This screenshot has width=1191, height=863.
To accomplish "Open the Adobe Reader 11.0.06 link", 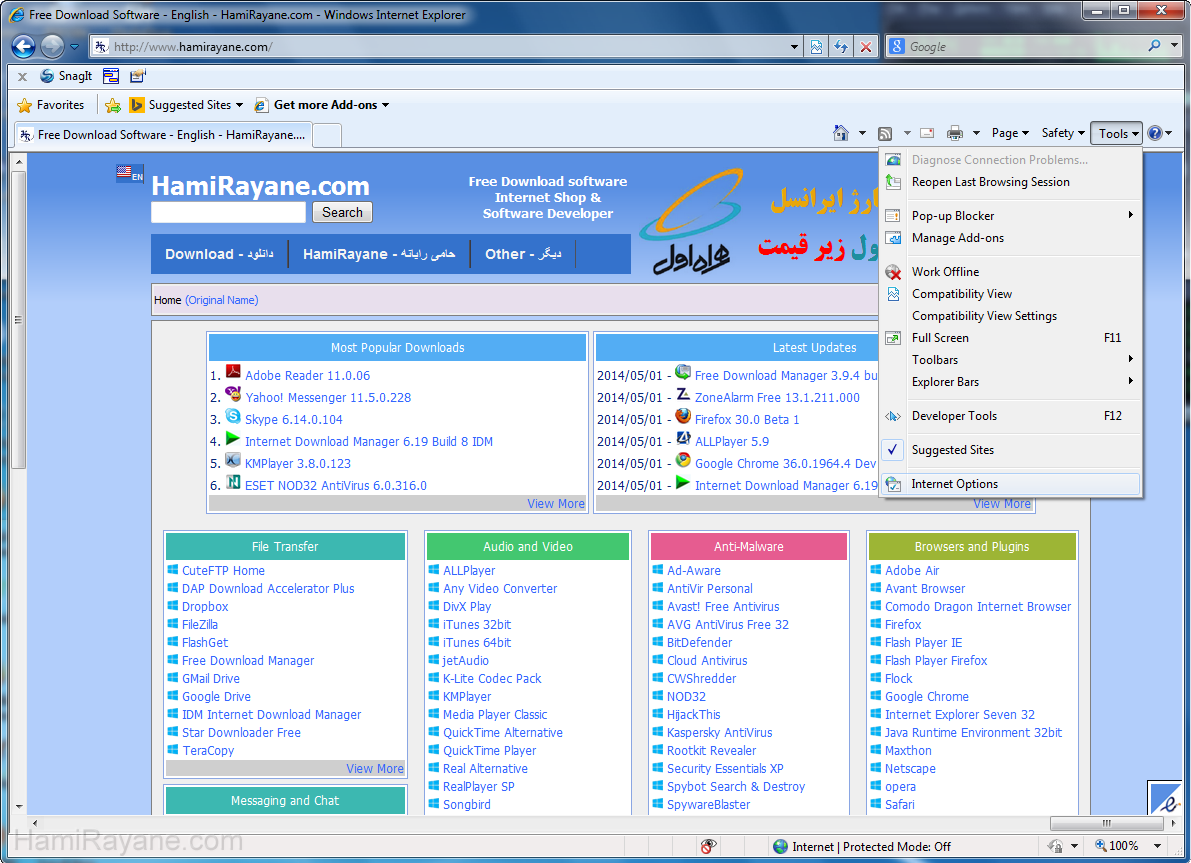I will [x=307, y=376].
